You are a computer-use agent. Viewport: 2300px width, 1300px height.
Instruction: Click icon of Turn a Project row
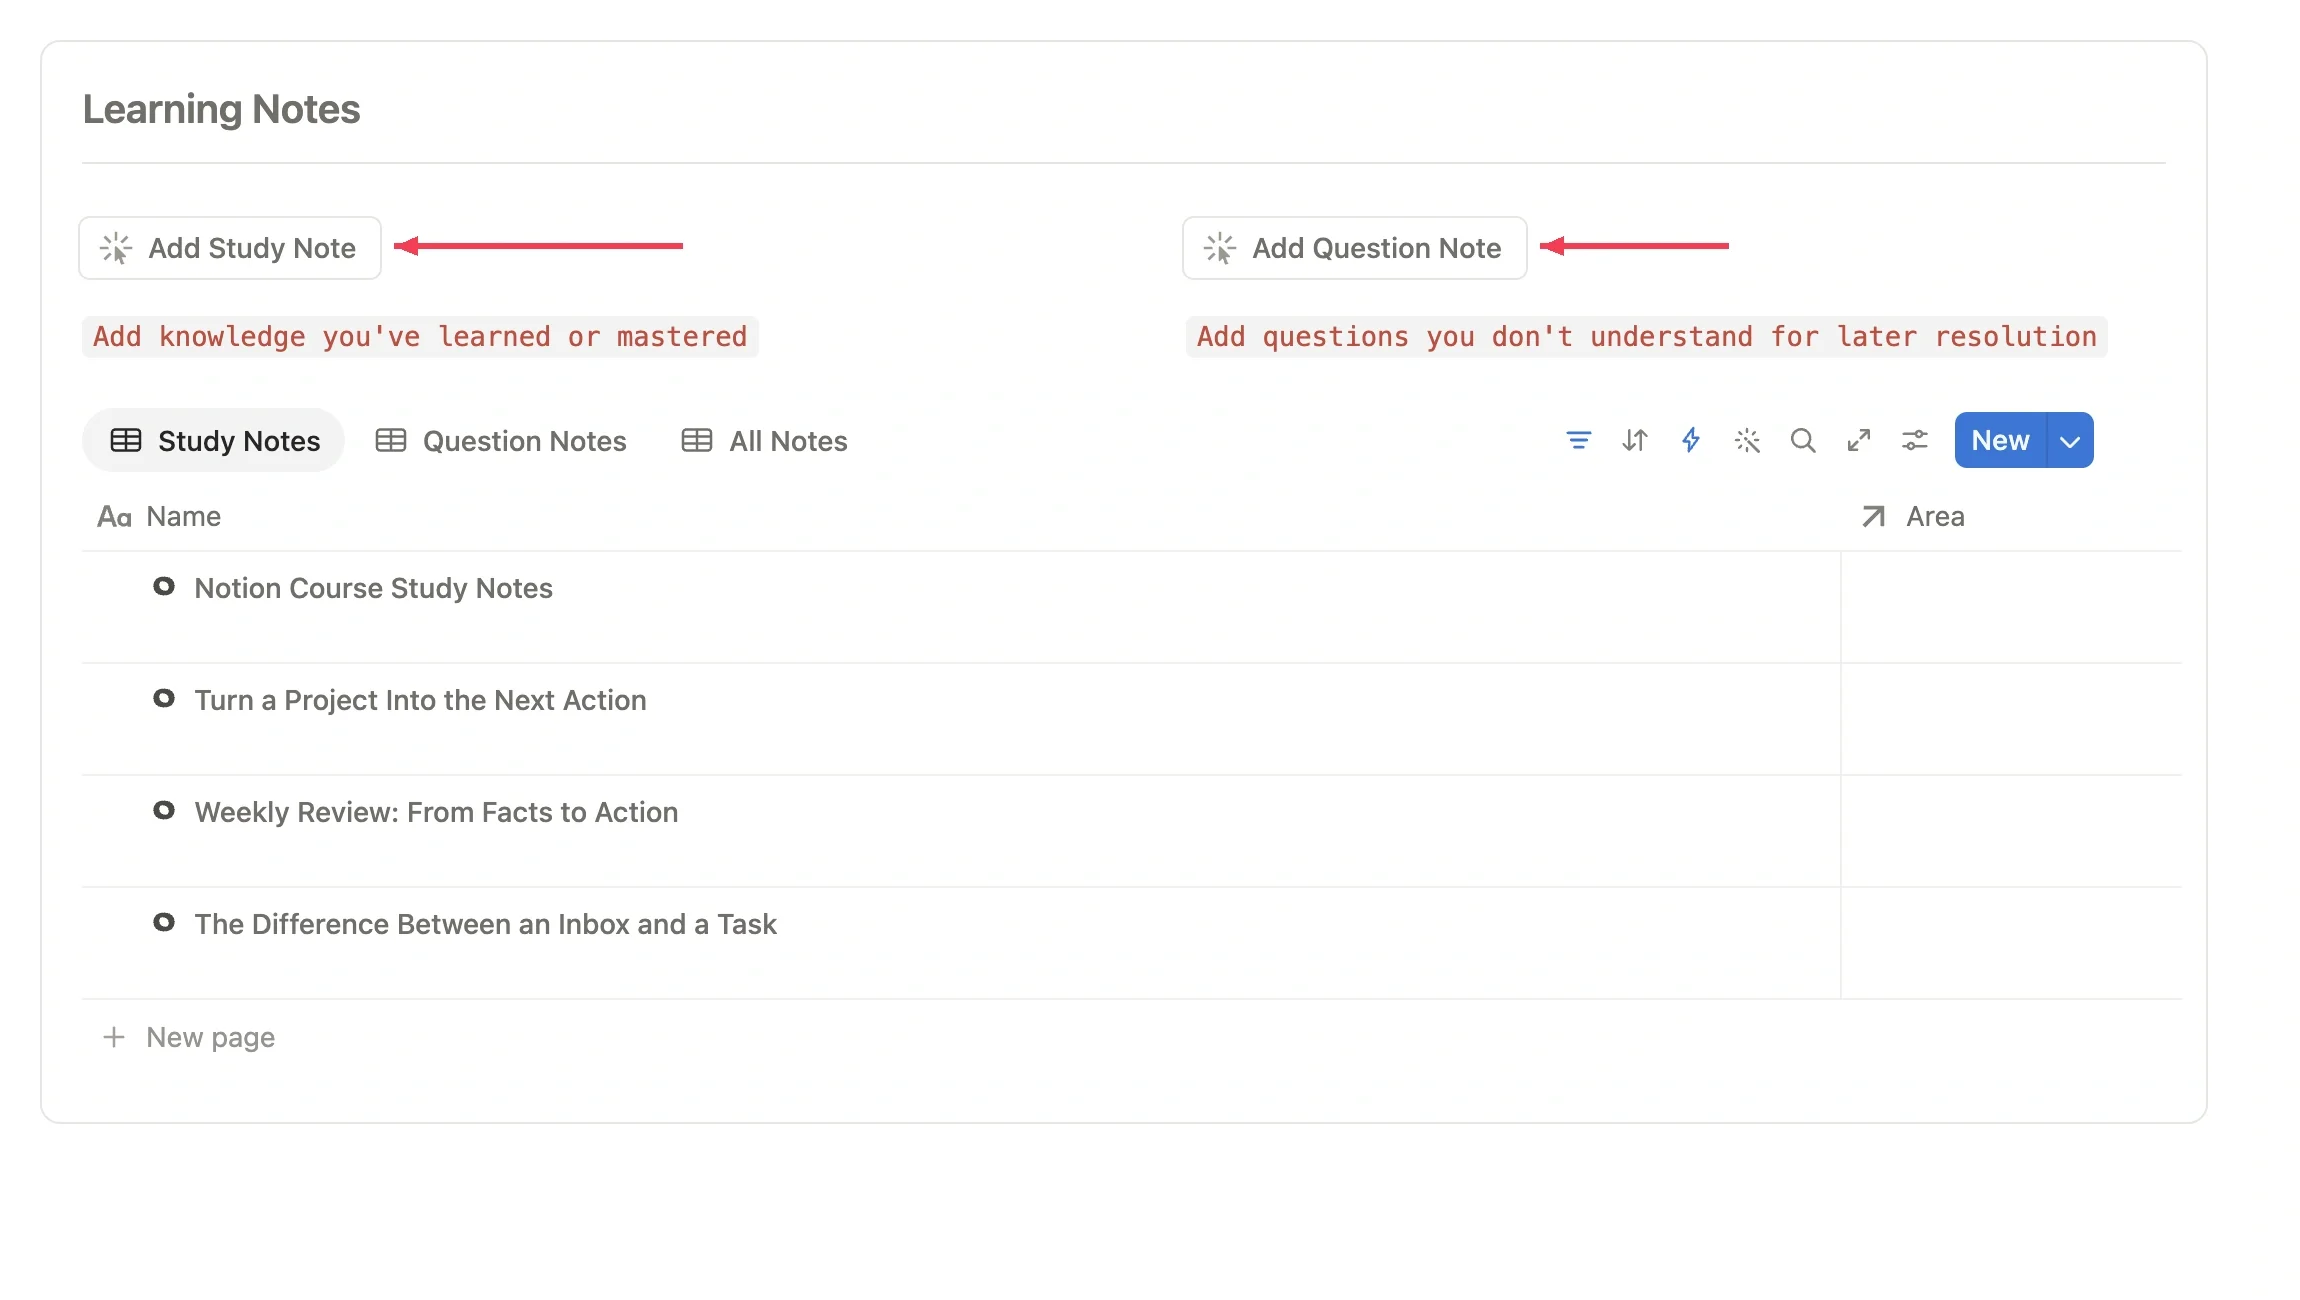tap(164, 699)
